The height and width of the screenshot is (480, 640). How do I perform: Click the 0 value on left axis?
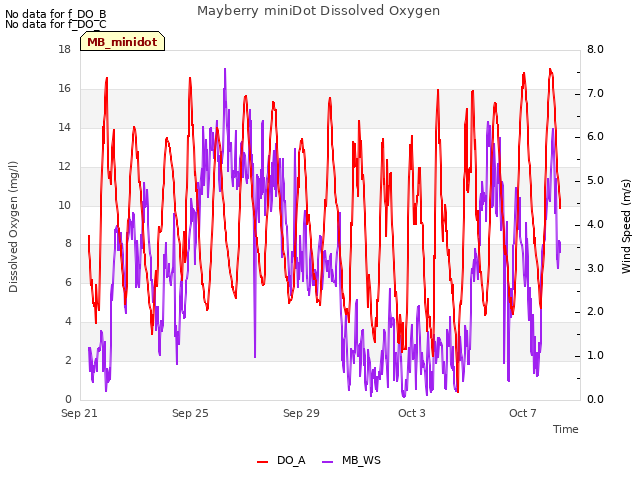point(68,400)
